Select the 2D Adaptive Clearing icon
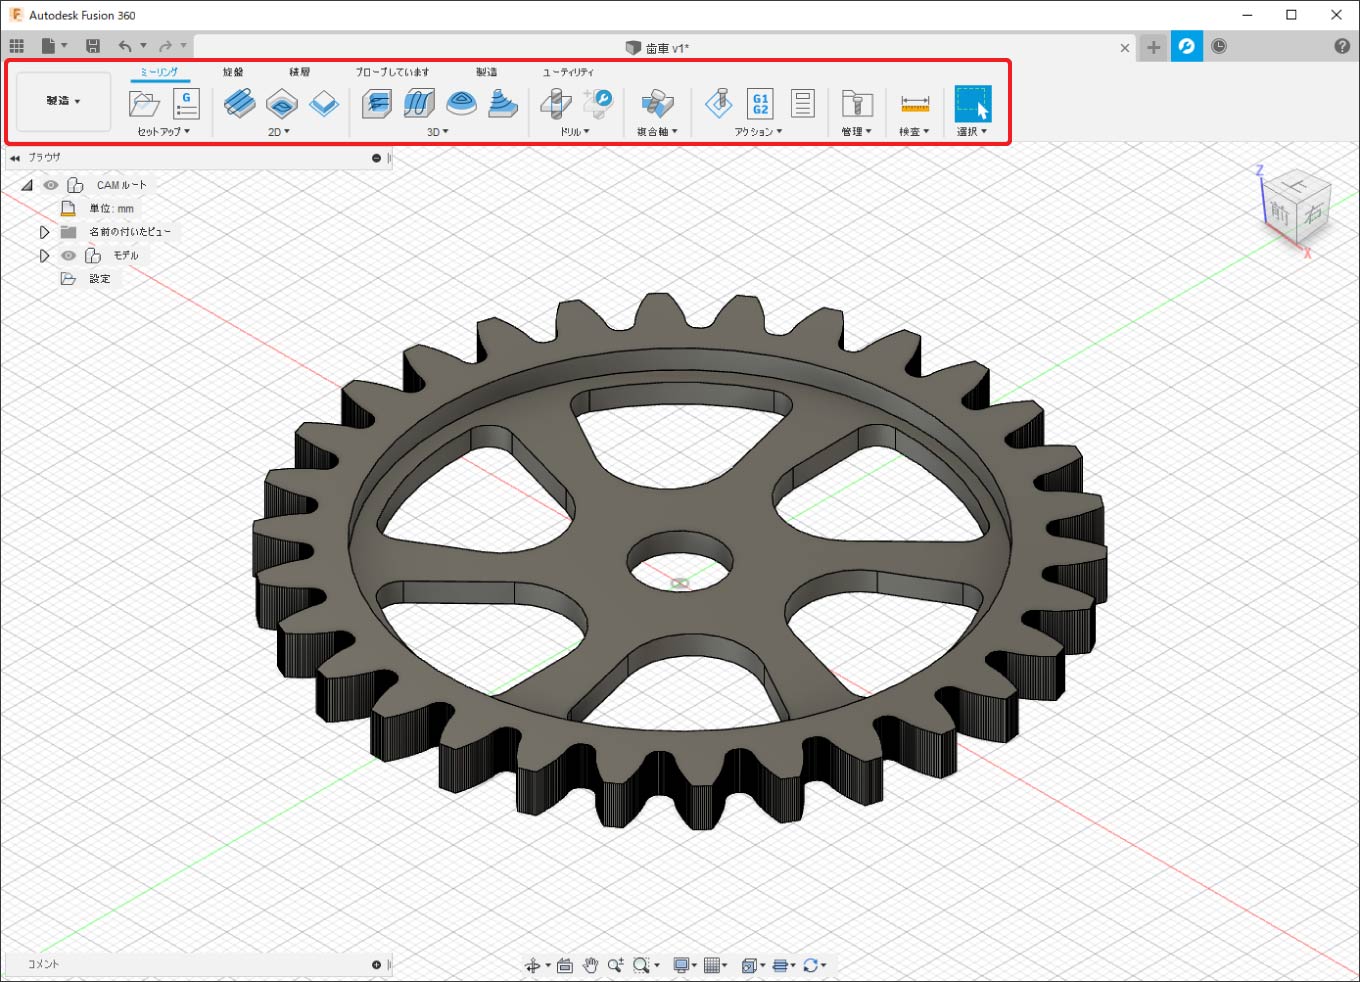This screenshot has width=1360, height=982. click(x=239, y=103)
